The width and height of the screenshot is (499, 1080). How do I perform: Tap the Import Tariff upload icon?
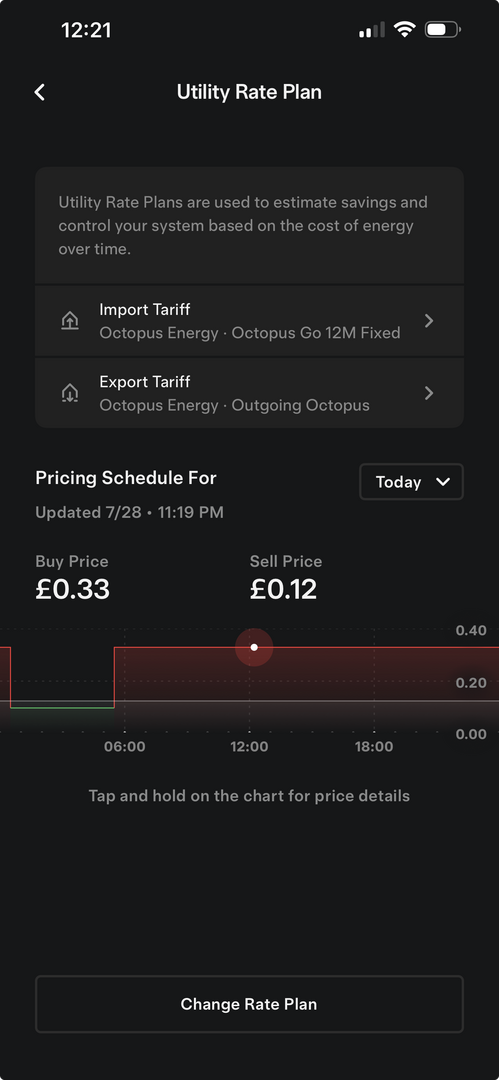coord(70,321)
